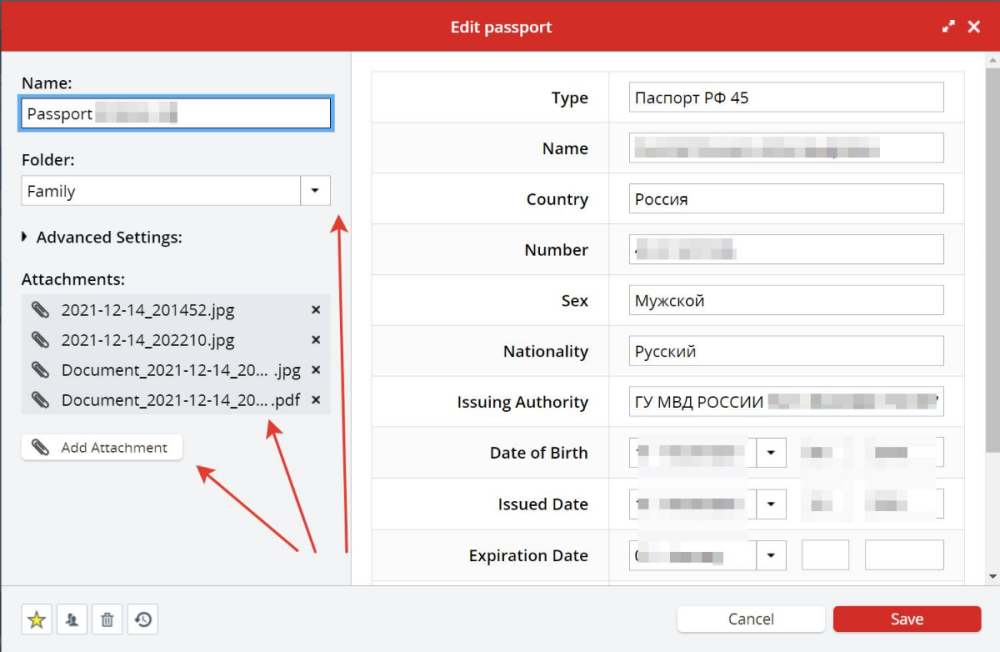The height and width of the screenshot is (652, 1000).
Task: Click the favorite star icon
Action: [x=37, y=619]
